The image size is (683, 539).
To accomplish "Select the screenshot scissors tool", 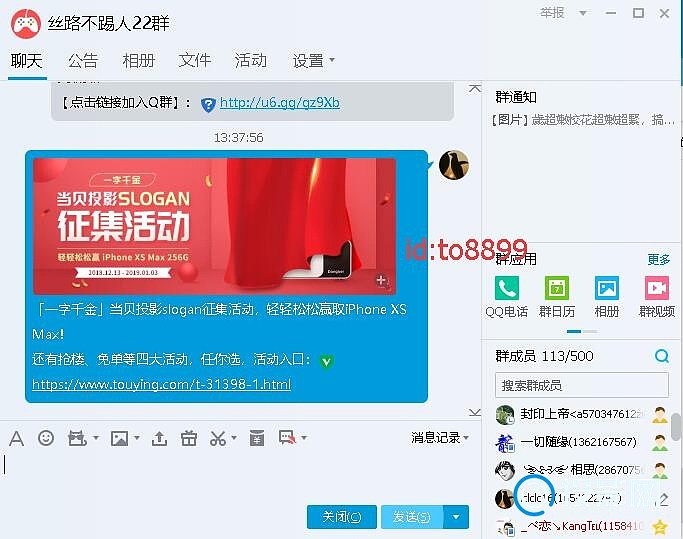I will click(x=218, y=438).
